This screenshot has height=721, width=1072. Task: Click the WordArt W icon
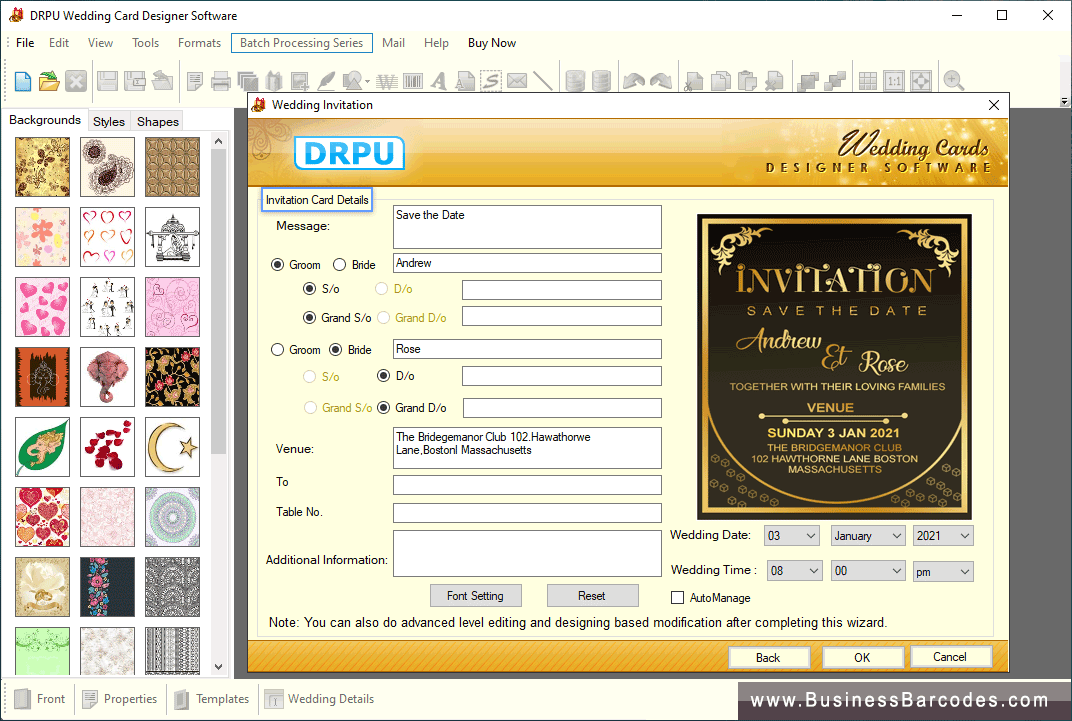[x=387, y=81]
